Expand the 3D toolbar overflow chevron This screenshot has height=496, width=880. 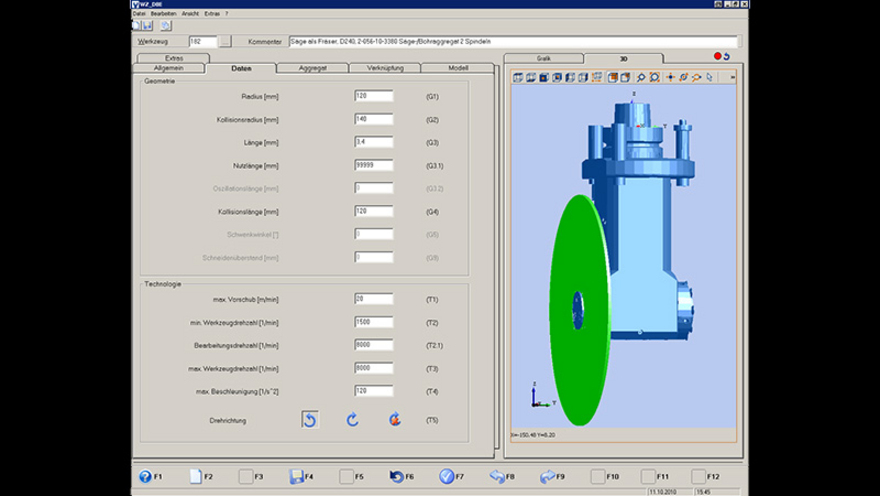click(x=732, y=77)
